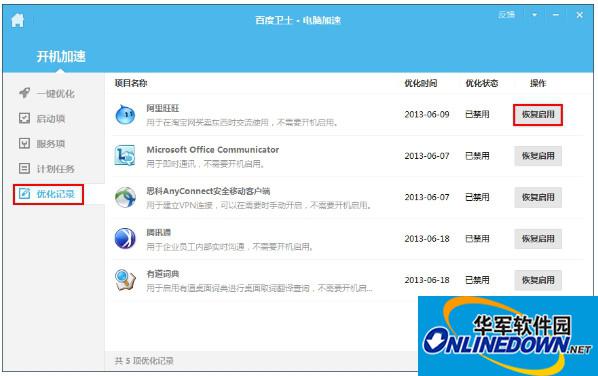Click the home icon in the title bar
The height and width of the screenshot is (376, 598).
click(x=17, y=20)
